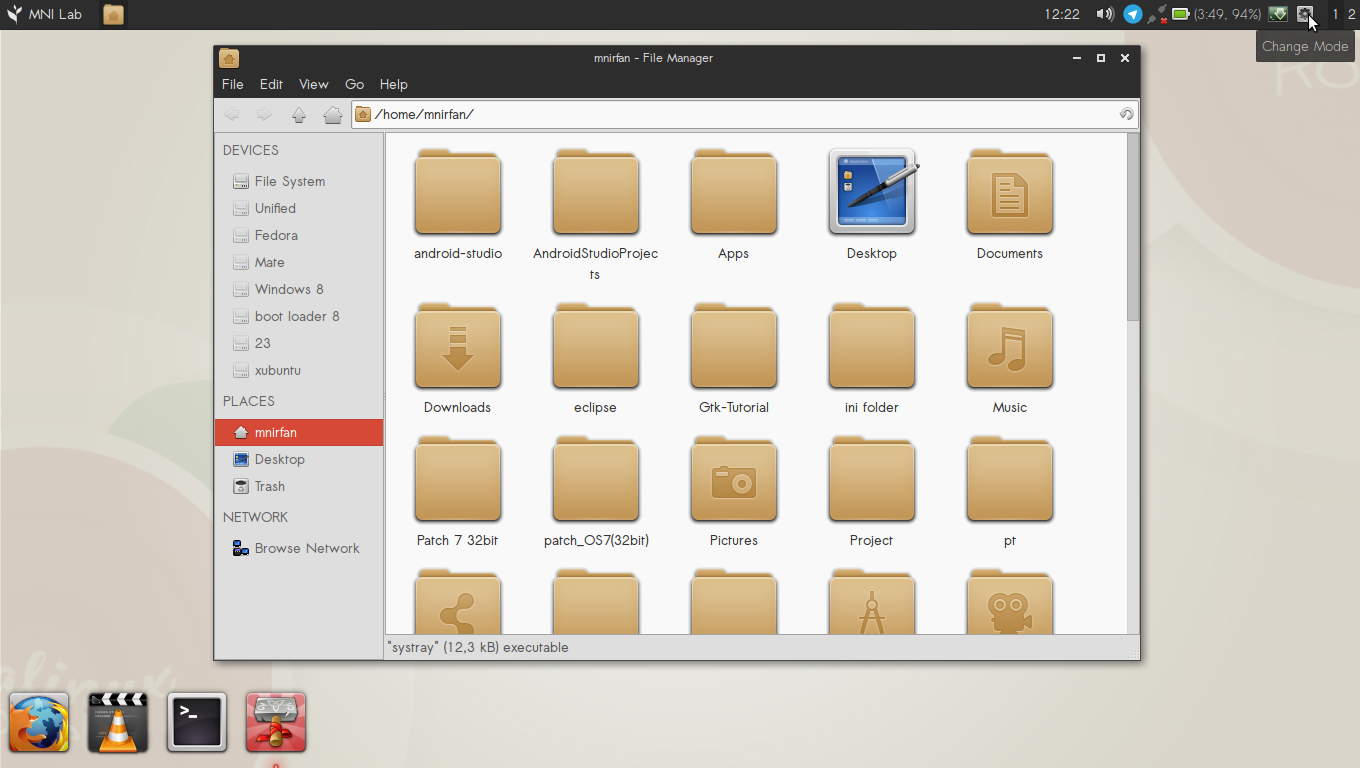Click the forward navigation arrow
The image size is (1360, 768).
tap(264, 114)
